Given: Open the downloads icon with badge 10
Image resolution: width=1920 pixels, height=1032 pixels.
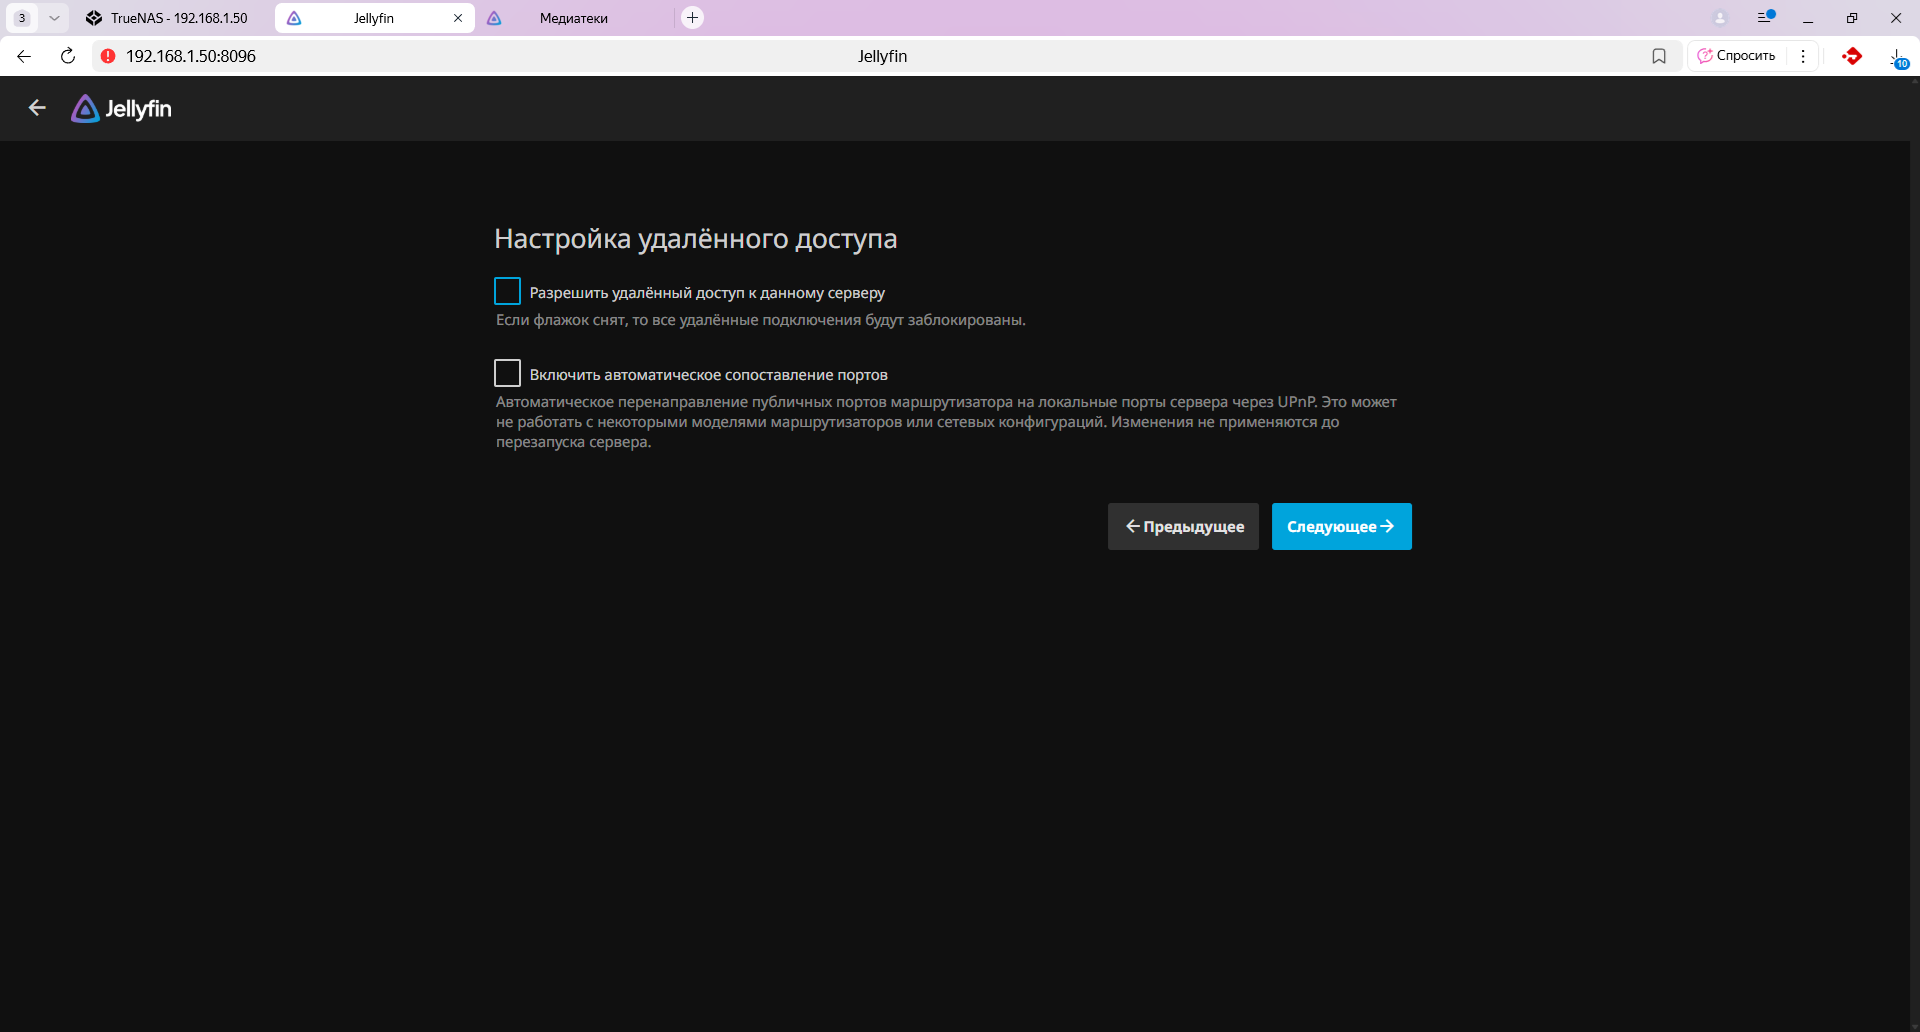Looking at the screenshot, I should pyautogui.click(x=1897, y=58).
